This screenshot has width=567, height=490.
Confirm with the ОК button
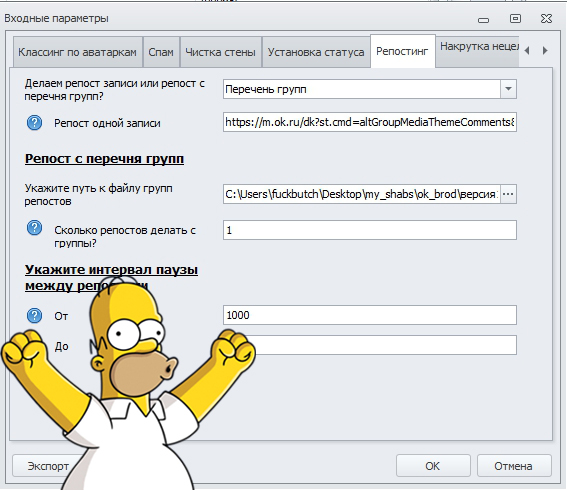coord(433,466)
